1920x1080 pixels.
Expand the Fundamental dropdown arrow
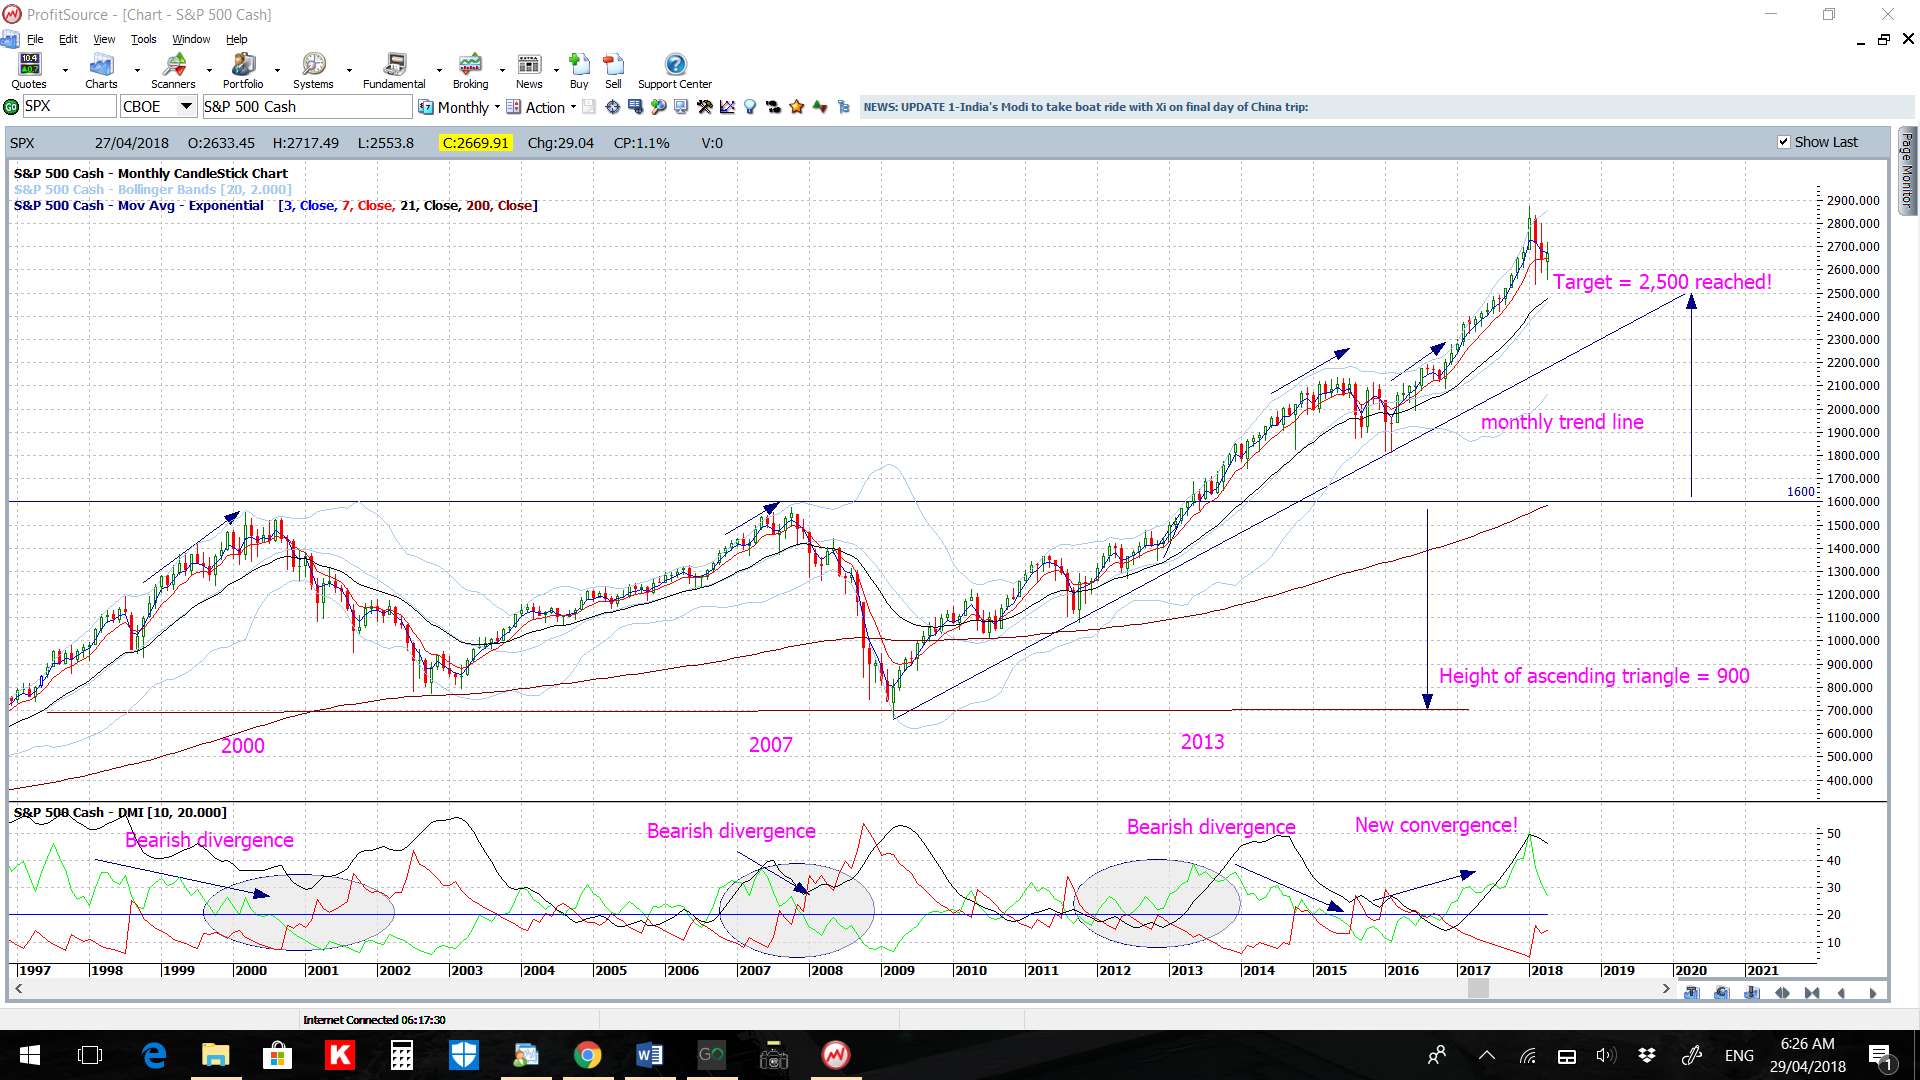[439, 71]
